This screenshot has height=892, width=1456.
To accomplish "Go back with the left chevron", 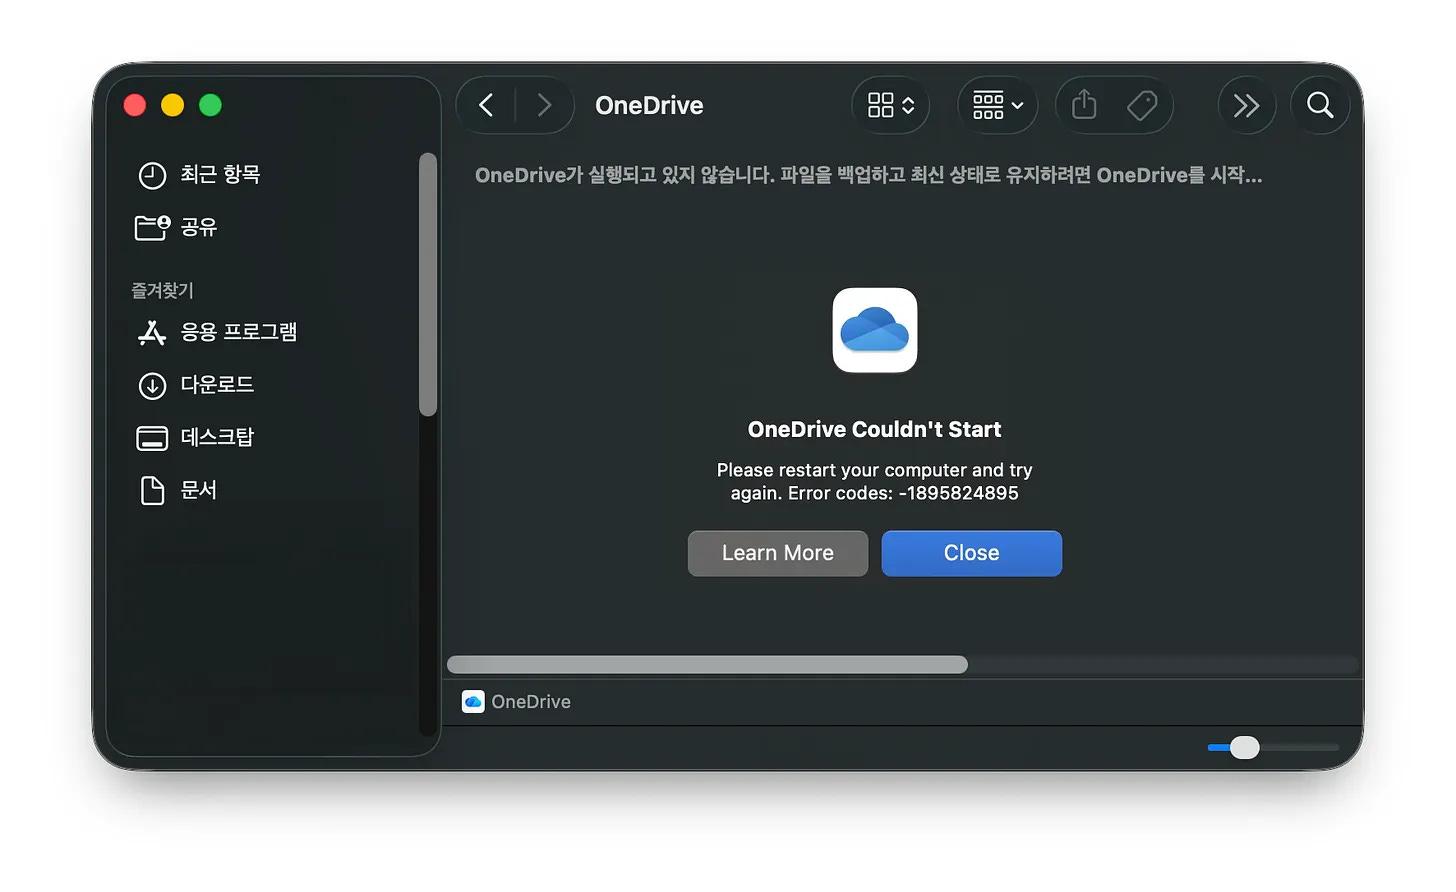I will point(486,105).
